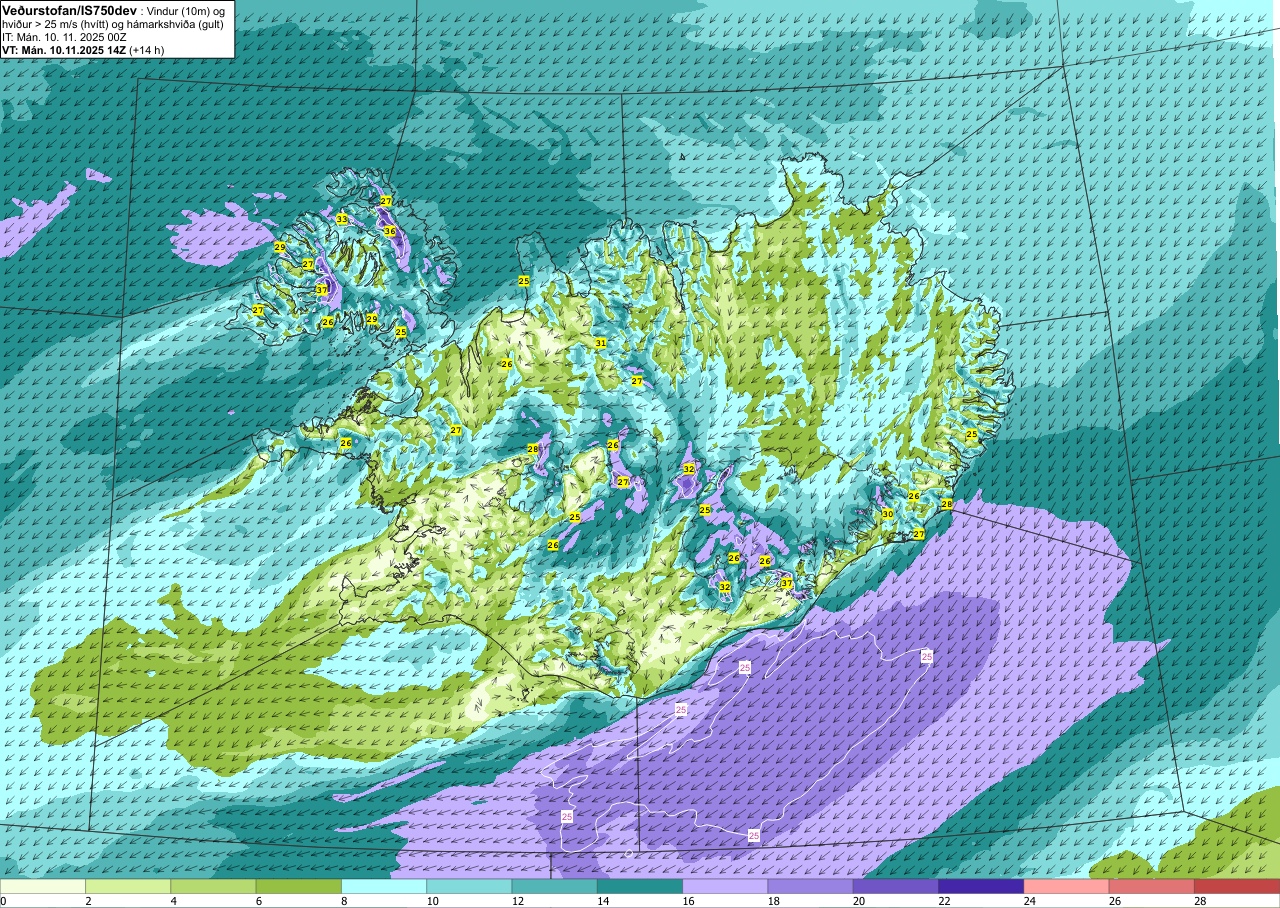Click the yellow gust label 31

pyautogui.click(x=601, y=343)
